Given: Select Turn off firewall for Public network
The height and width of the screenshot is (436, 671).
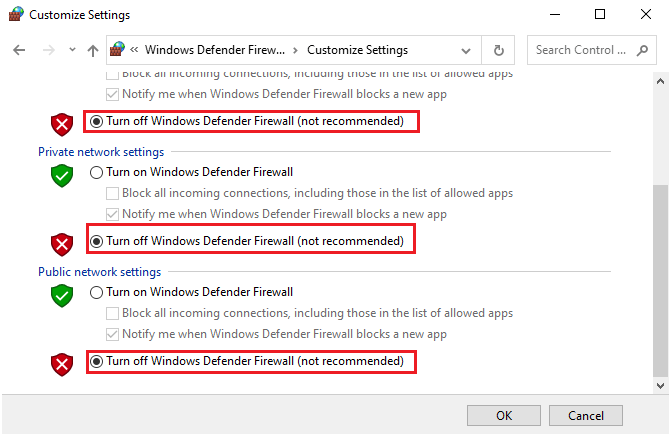Looking at the screenshot, I should pyautogui.click(x=96, y=362).
